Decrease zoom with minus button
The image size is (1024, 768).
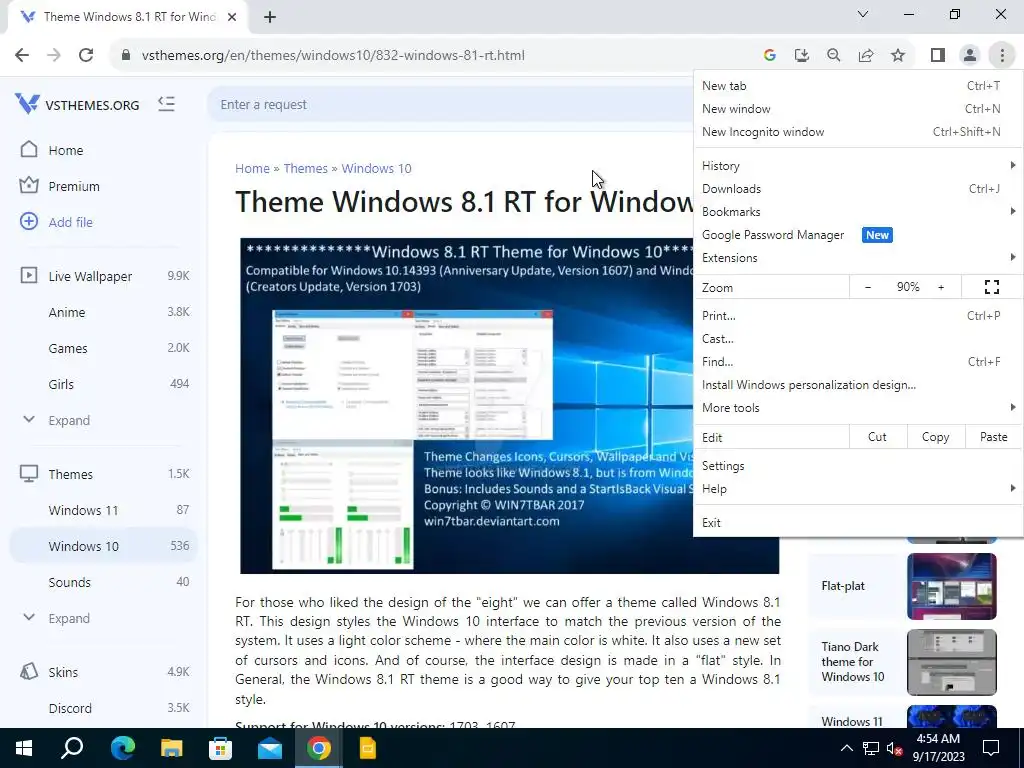click(x=867, y=287)
